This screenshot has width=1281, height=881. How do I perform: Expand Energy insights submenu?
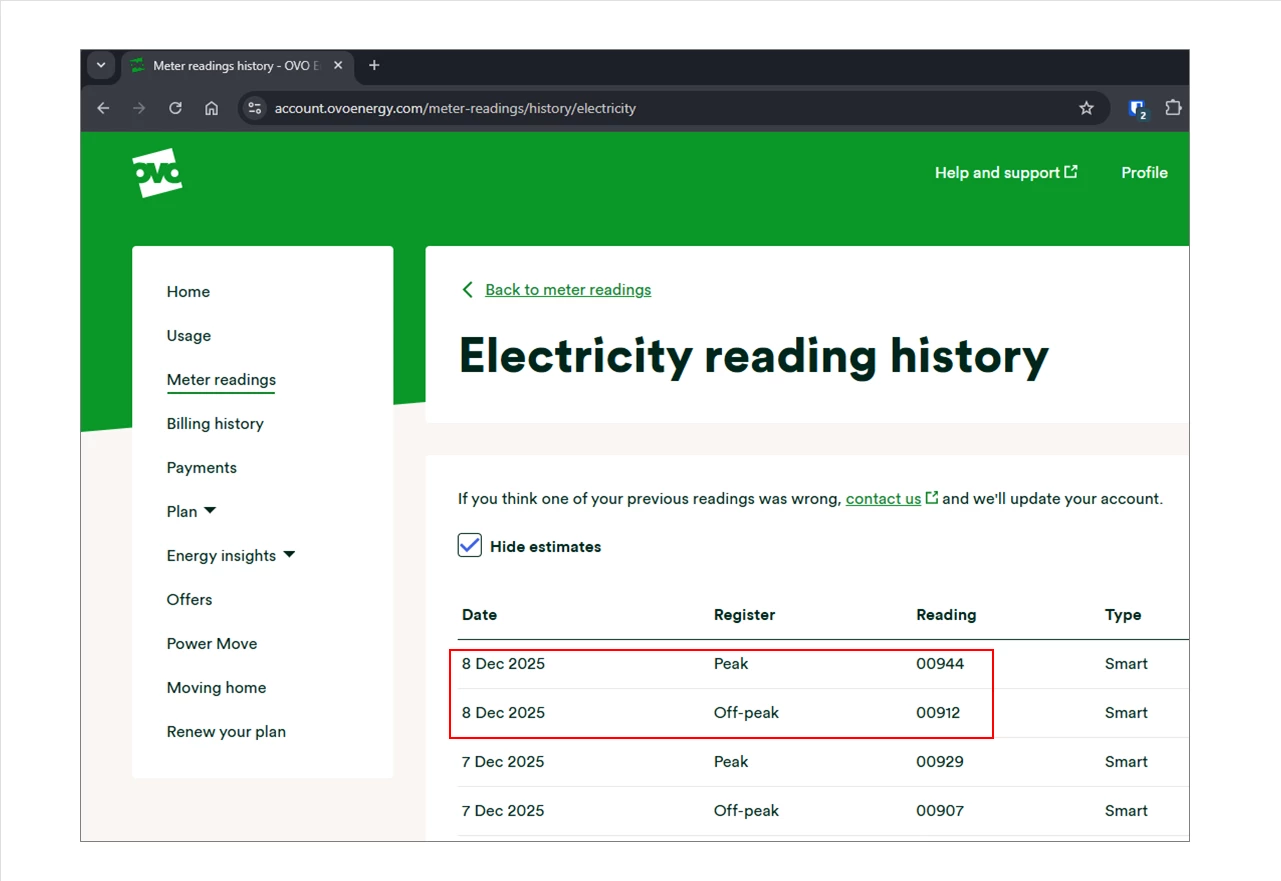[231, 555]
